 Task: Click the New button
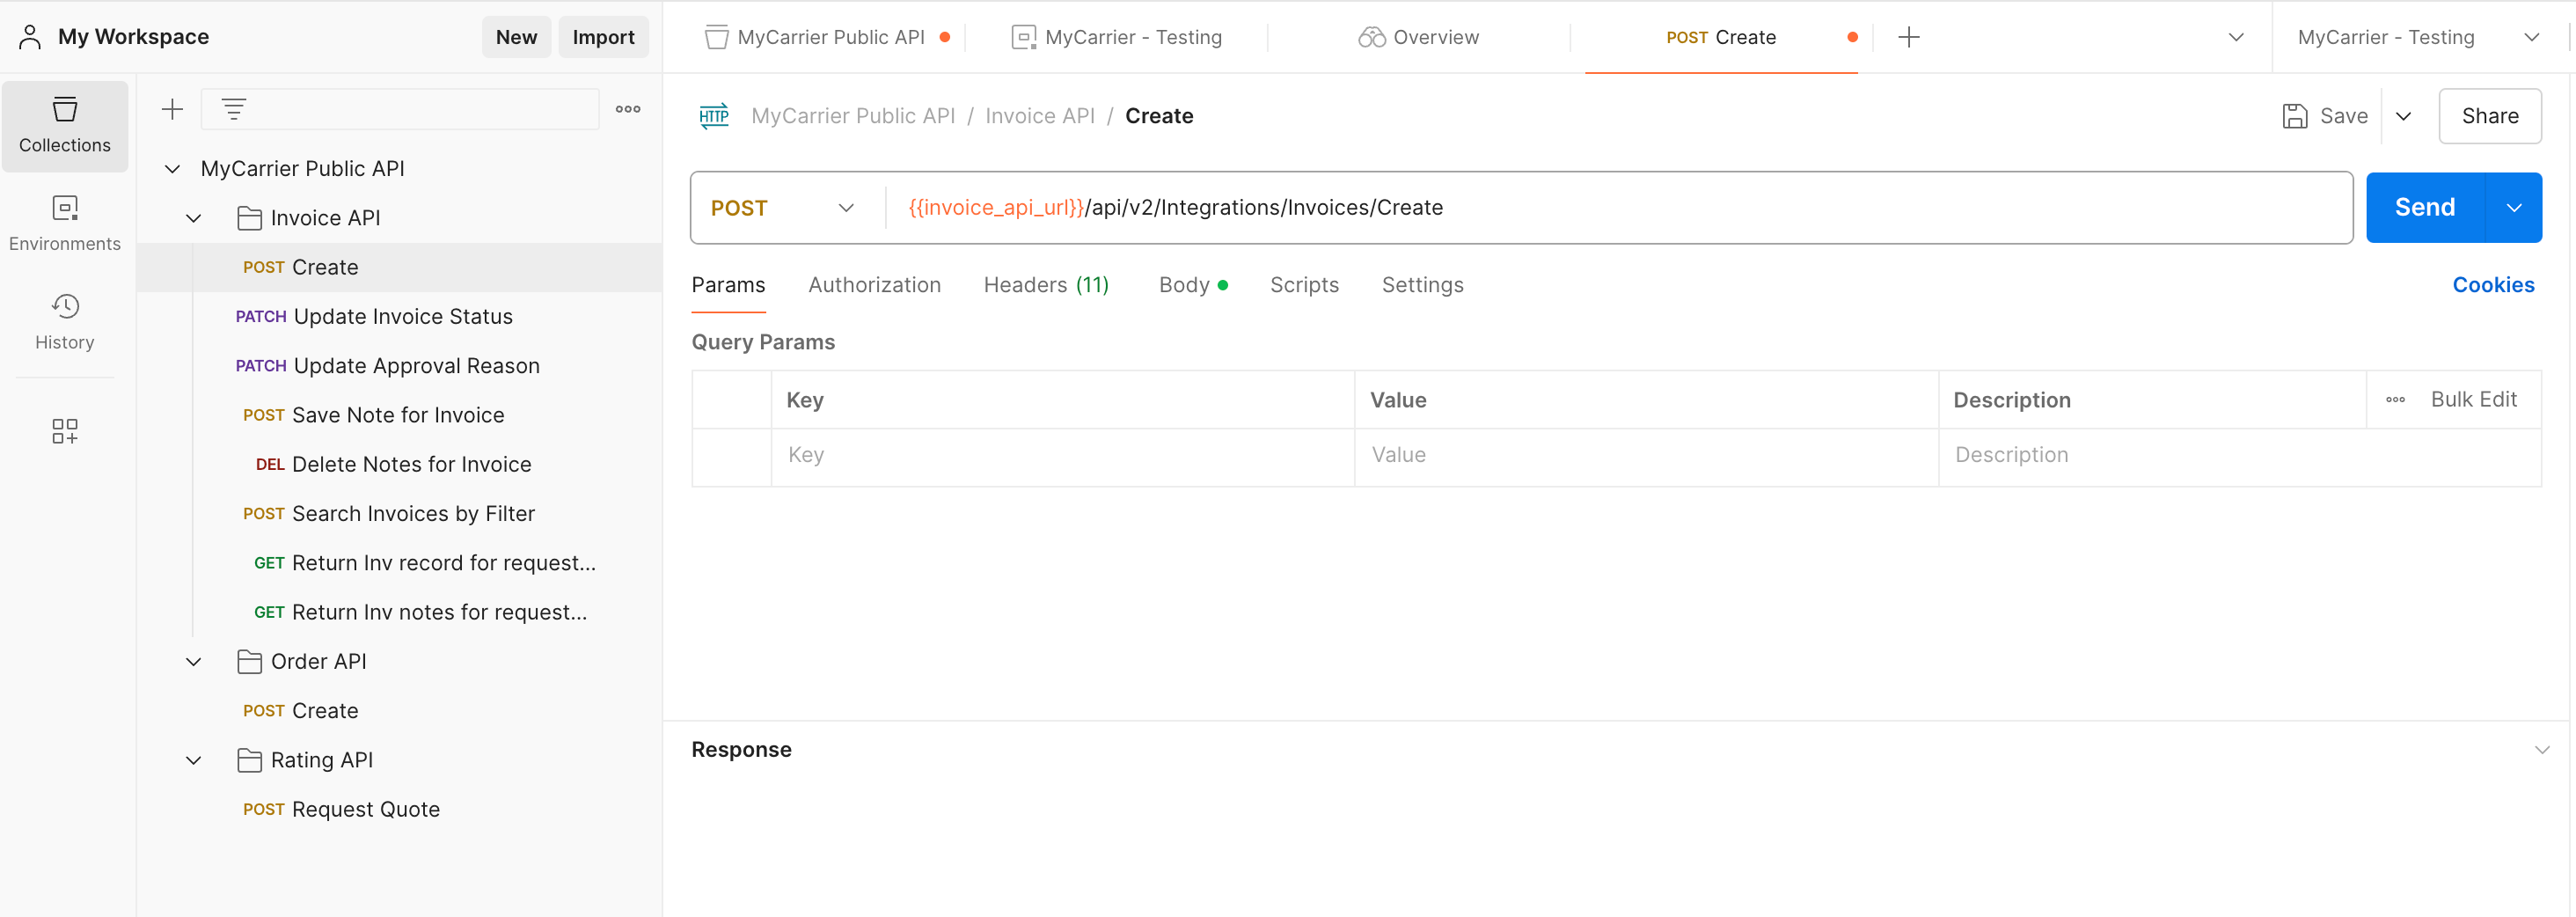[516, 37]
